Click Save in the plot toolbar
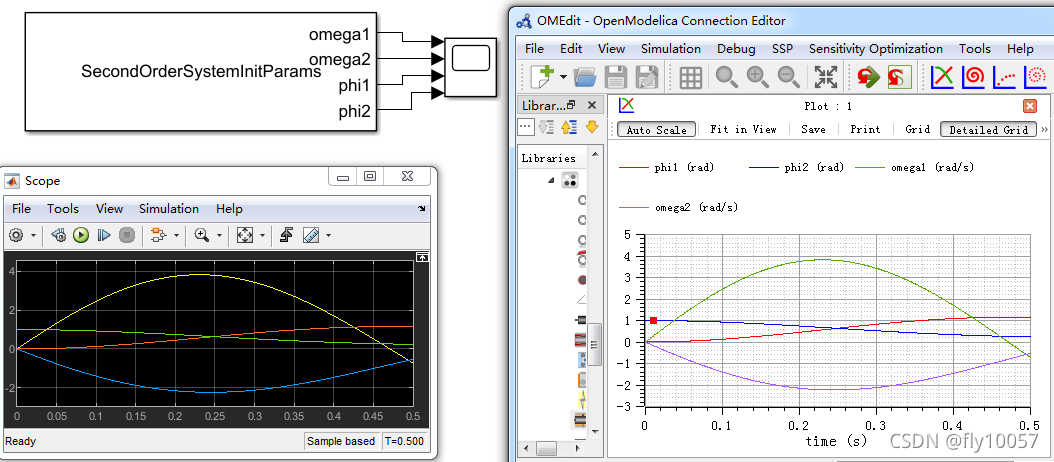 tap(813, 129)
